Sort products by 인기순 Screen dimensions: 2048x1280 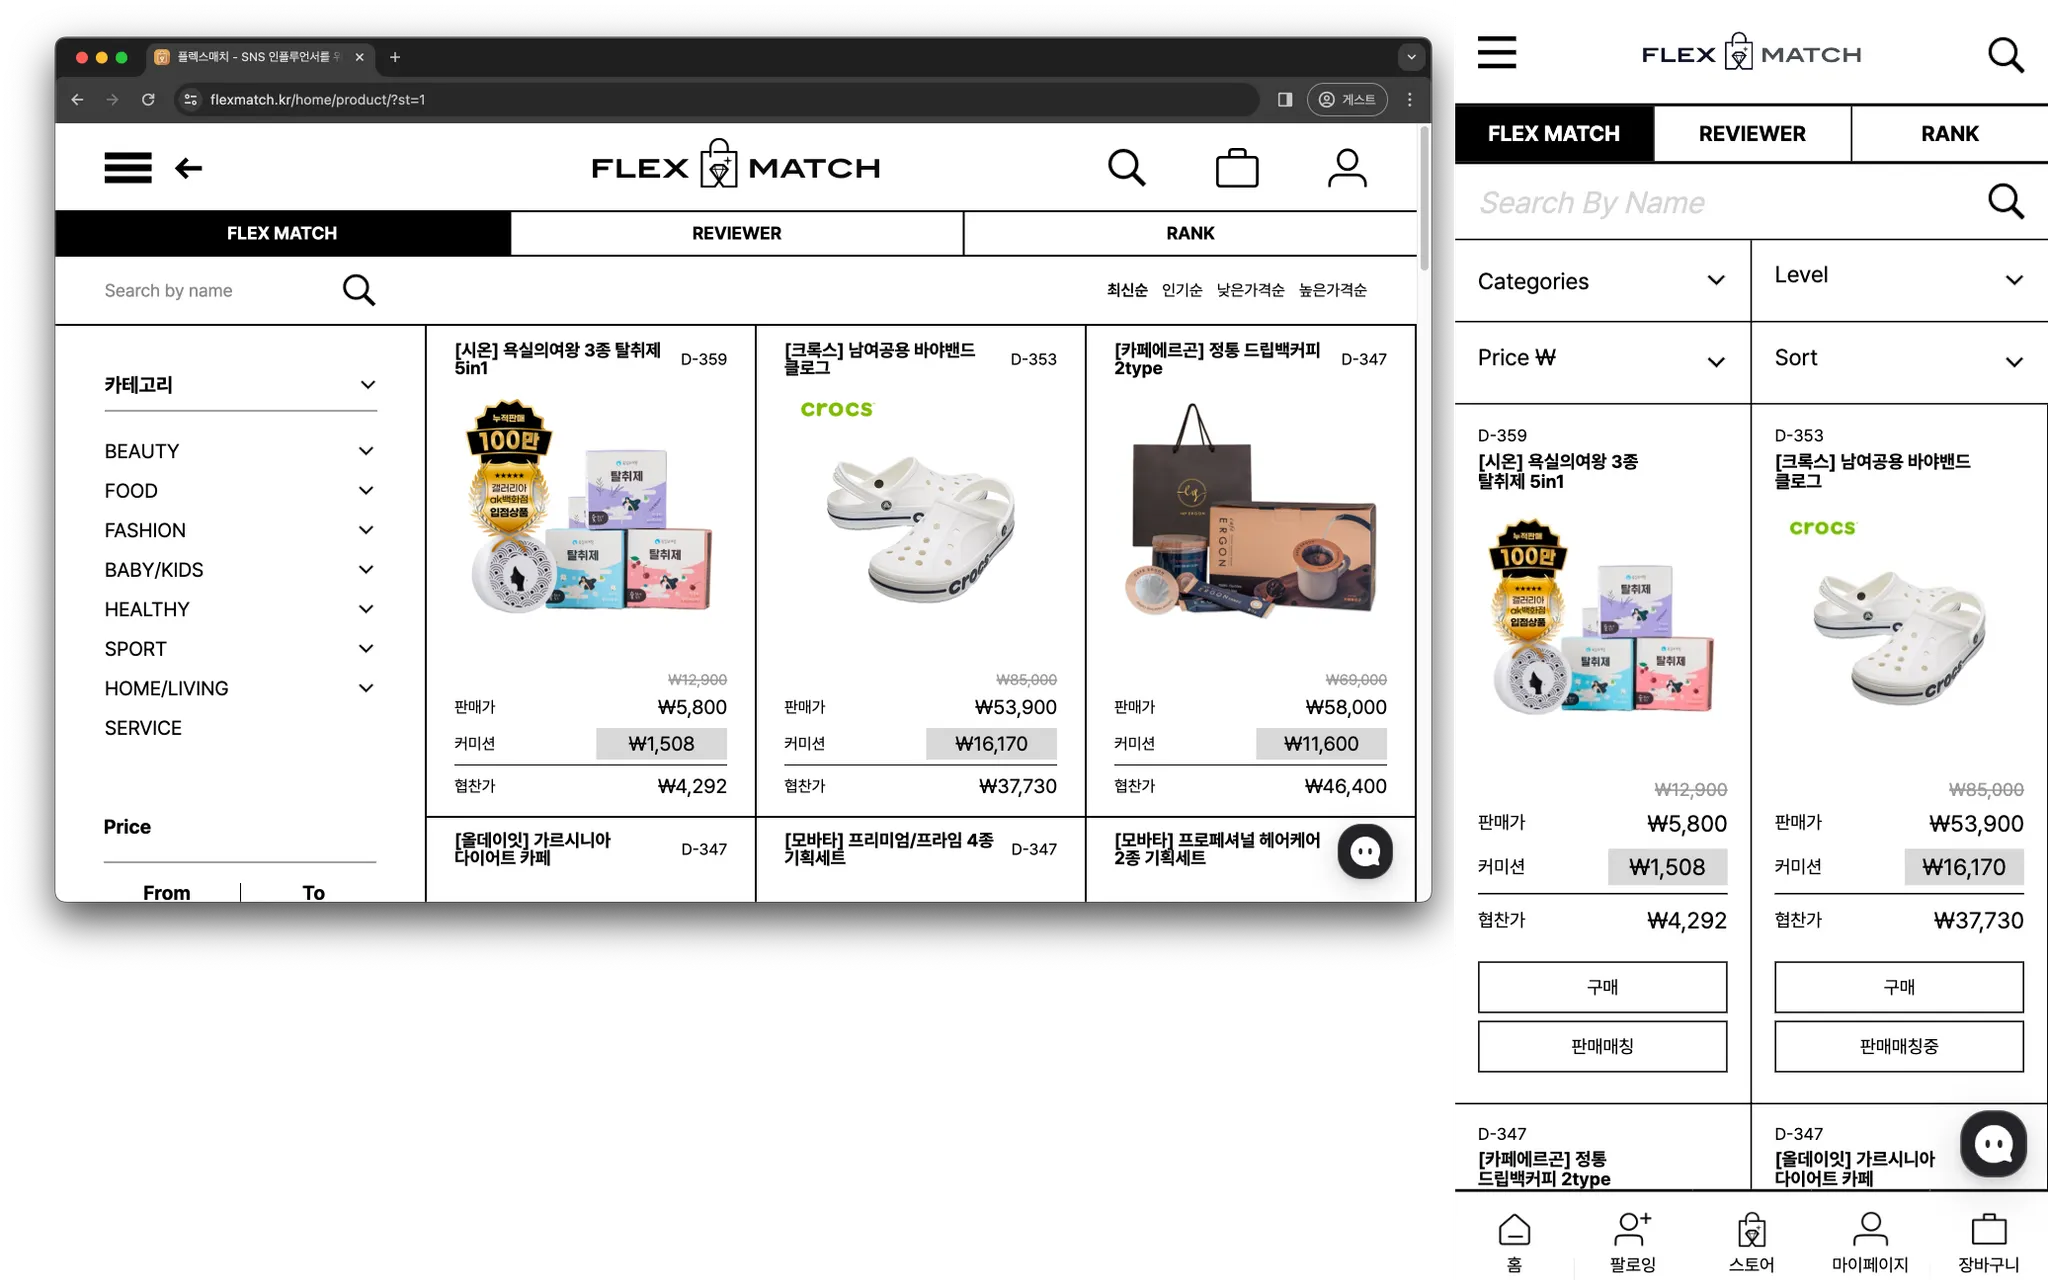[x=1181, y=290]
